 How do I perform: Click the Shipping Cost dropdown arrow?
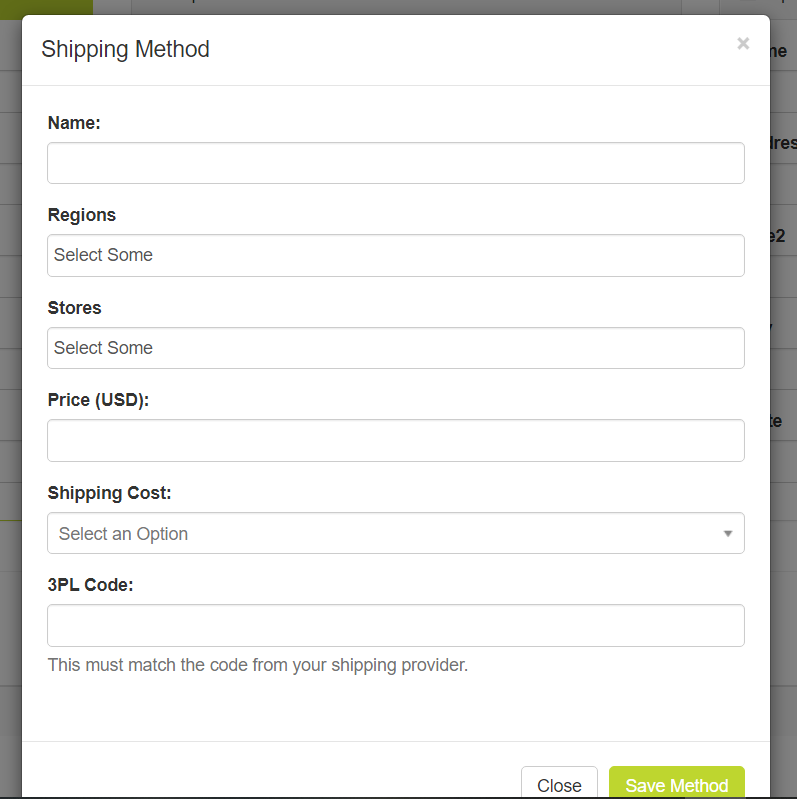coord(728,534)
